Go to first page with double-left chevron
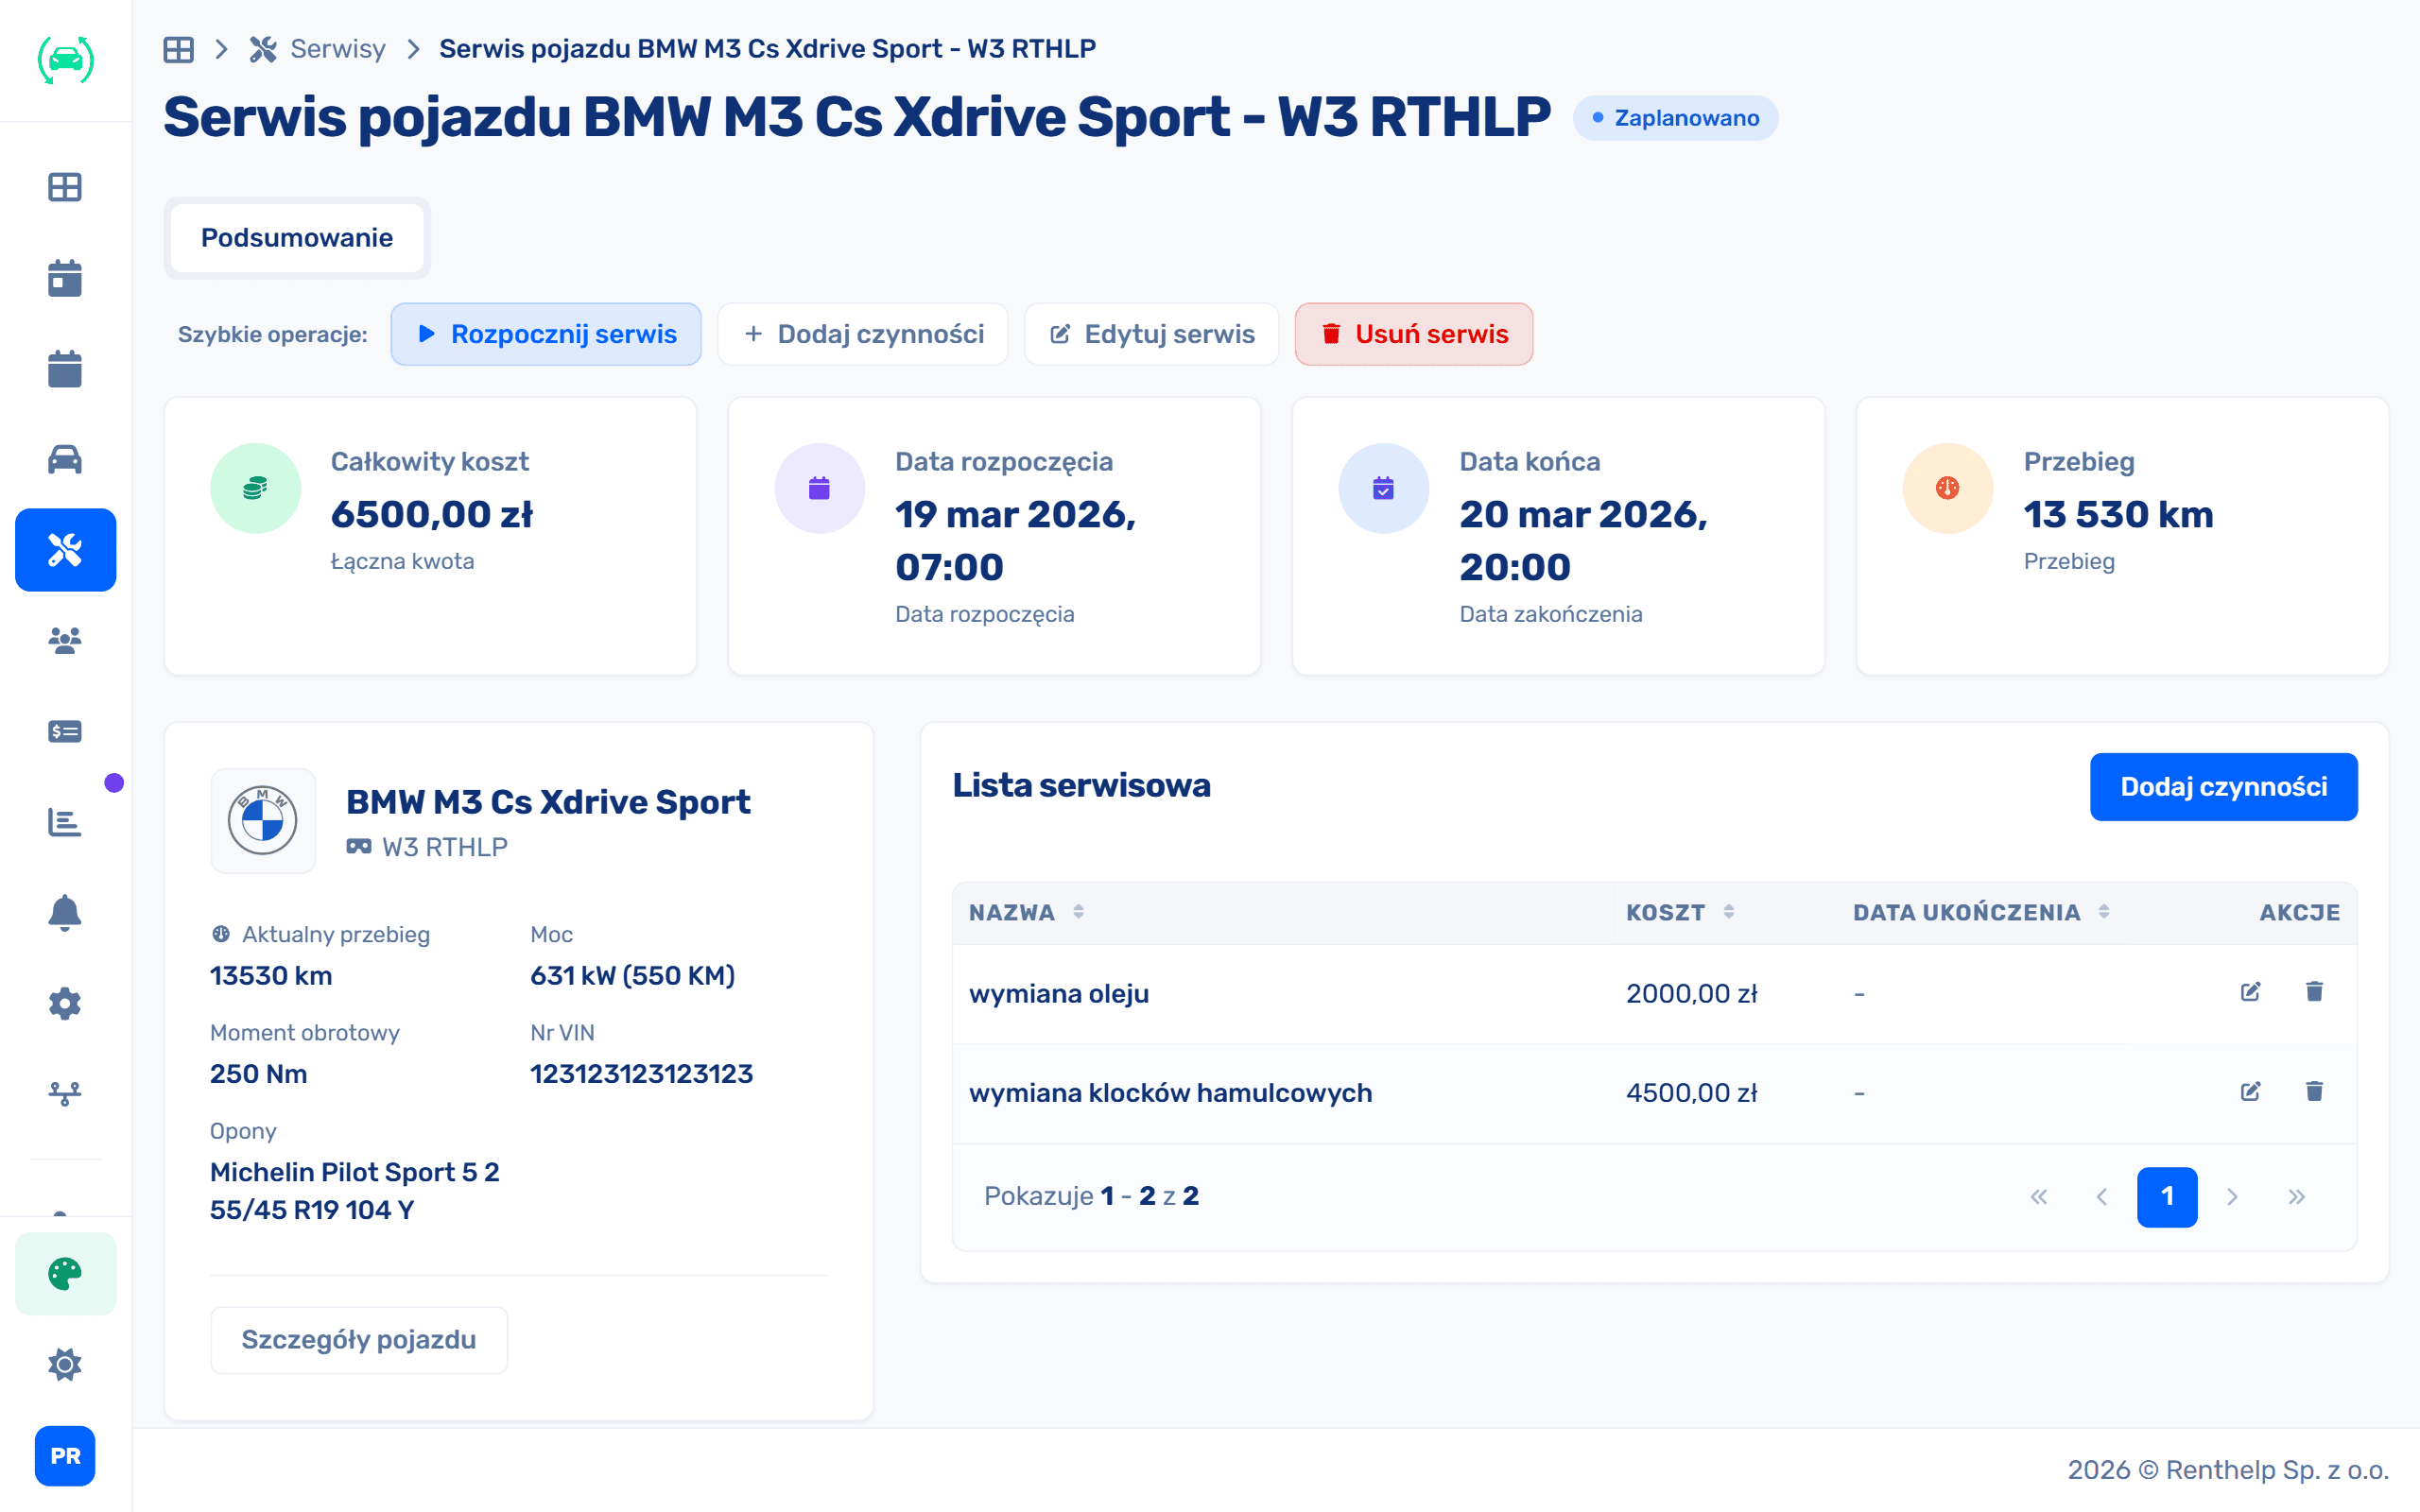Screen dimensions: 2420x1512 coord(2039,1197)
